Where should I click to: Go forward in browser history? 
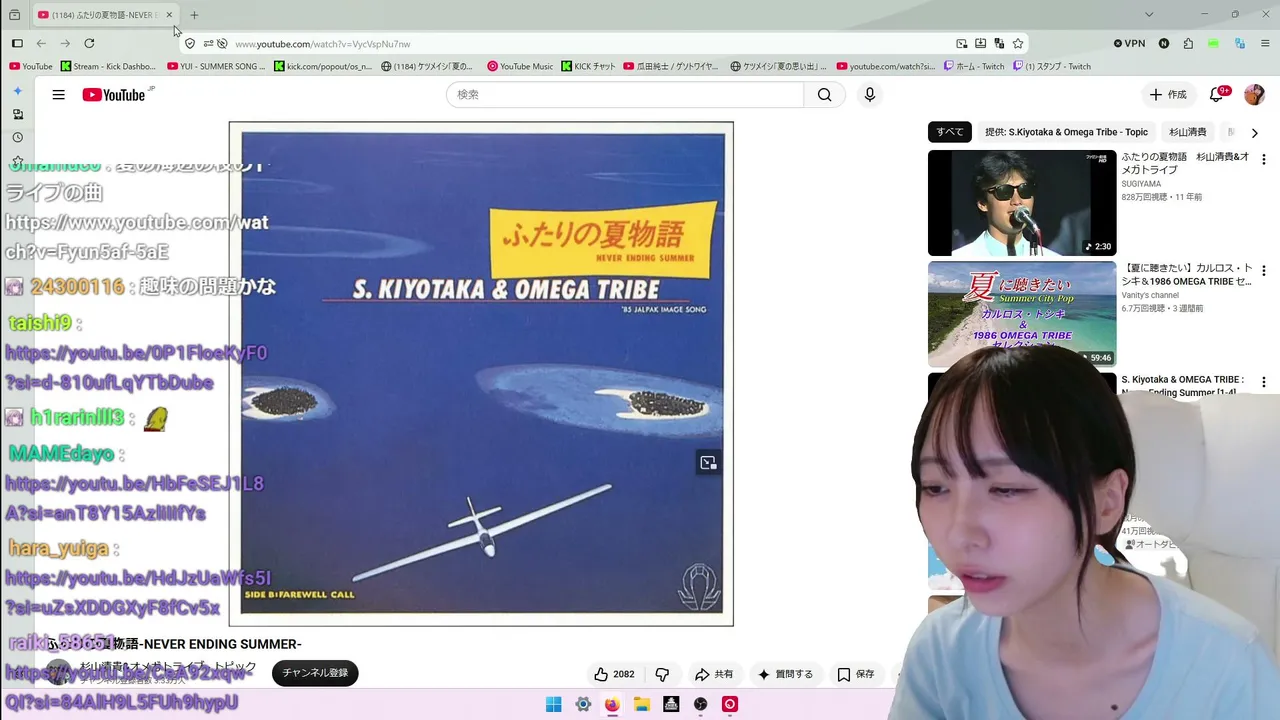(65, 43)
